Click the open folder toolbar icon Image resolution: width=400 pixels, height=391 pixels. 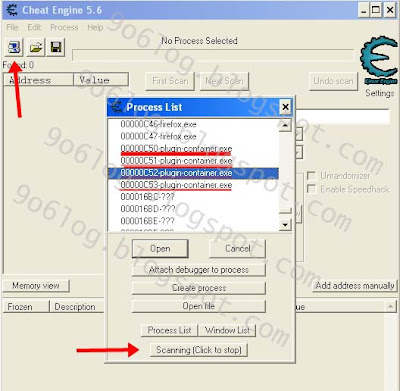[x=35, y=48]
